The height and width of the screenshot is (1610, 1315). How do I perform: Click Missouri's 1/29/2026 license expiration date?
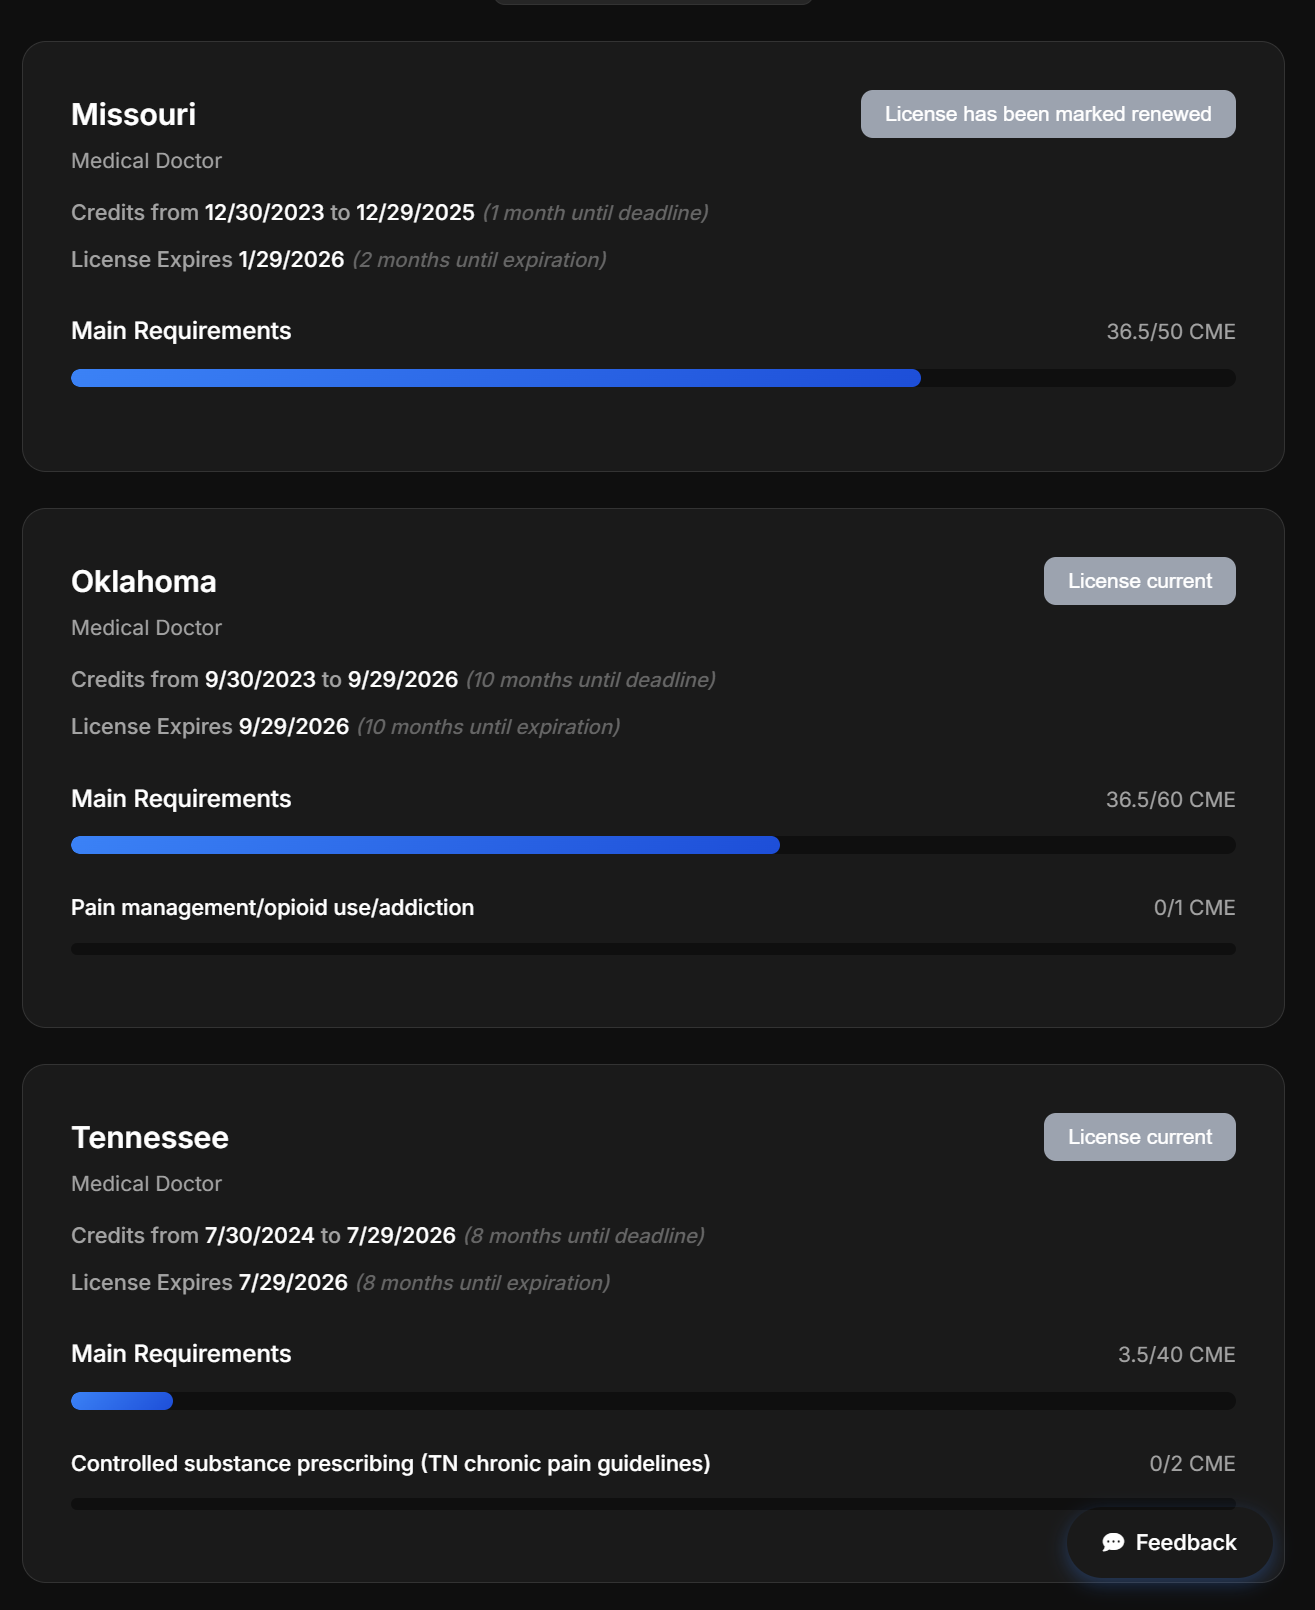tap(291, 260)
